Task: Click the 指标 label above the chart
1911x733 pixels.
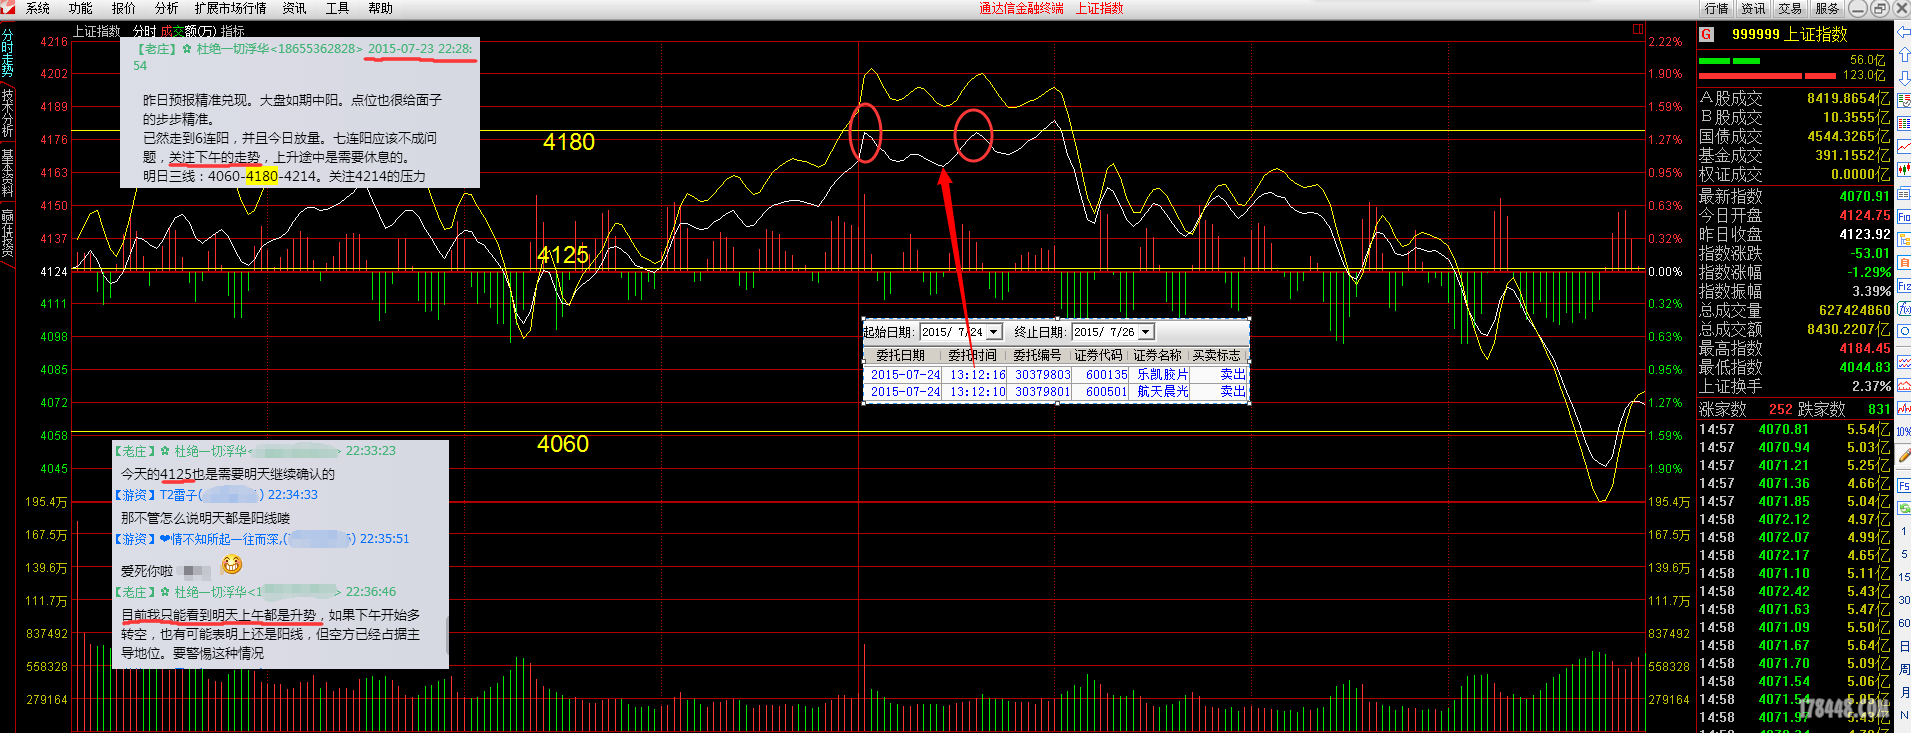Action: pos(233,32)
